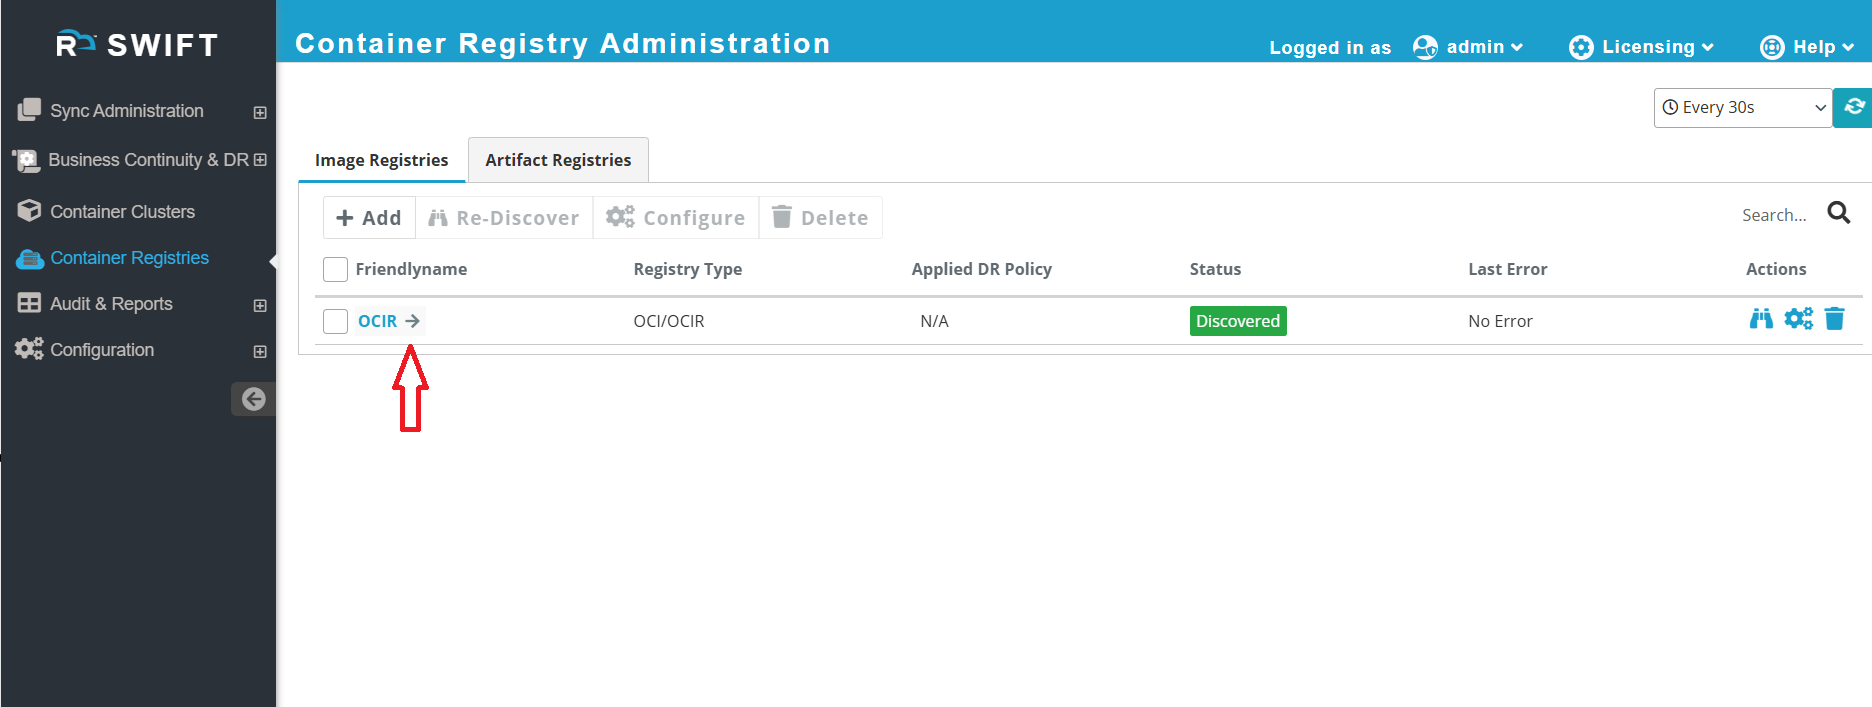The image size is (1872, 707).
Task: Click the Container Clusters cube icon
Action: click(x=29, y=211)
